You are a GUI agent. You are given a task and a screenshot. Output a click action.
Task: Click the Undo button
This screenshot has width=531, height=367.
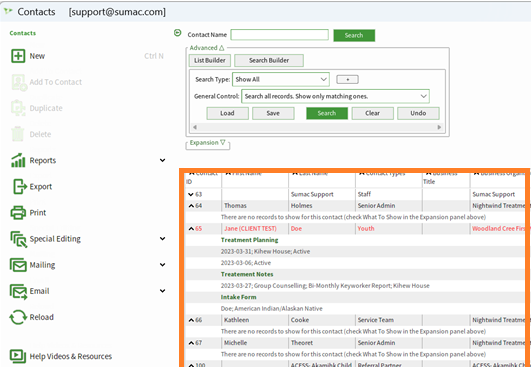pos(418,113)
